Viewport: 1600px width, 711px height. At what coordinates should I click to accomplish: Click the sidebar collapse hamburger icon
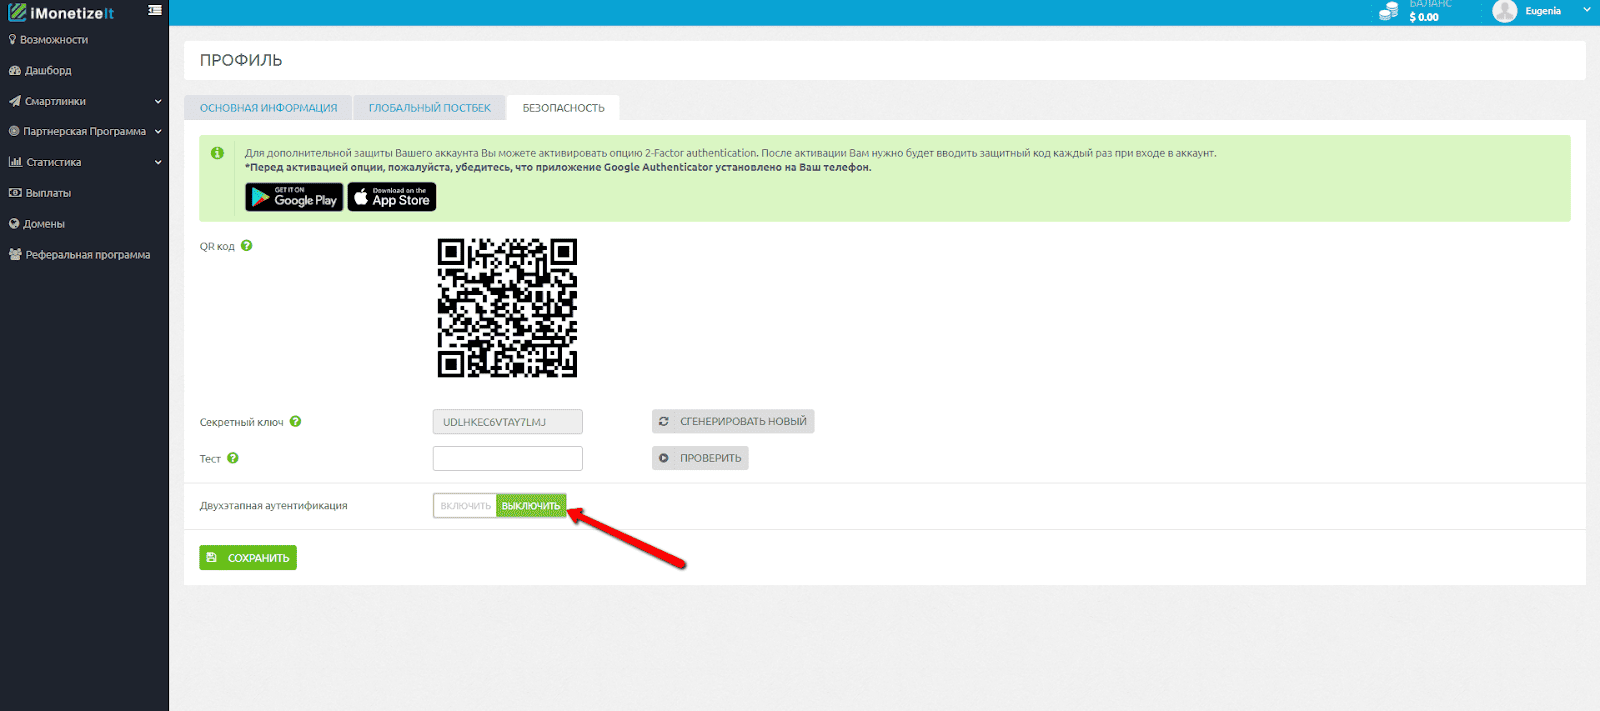tap(155, 10)
